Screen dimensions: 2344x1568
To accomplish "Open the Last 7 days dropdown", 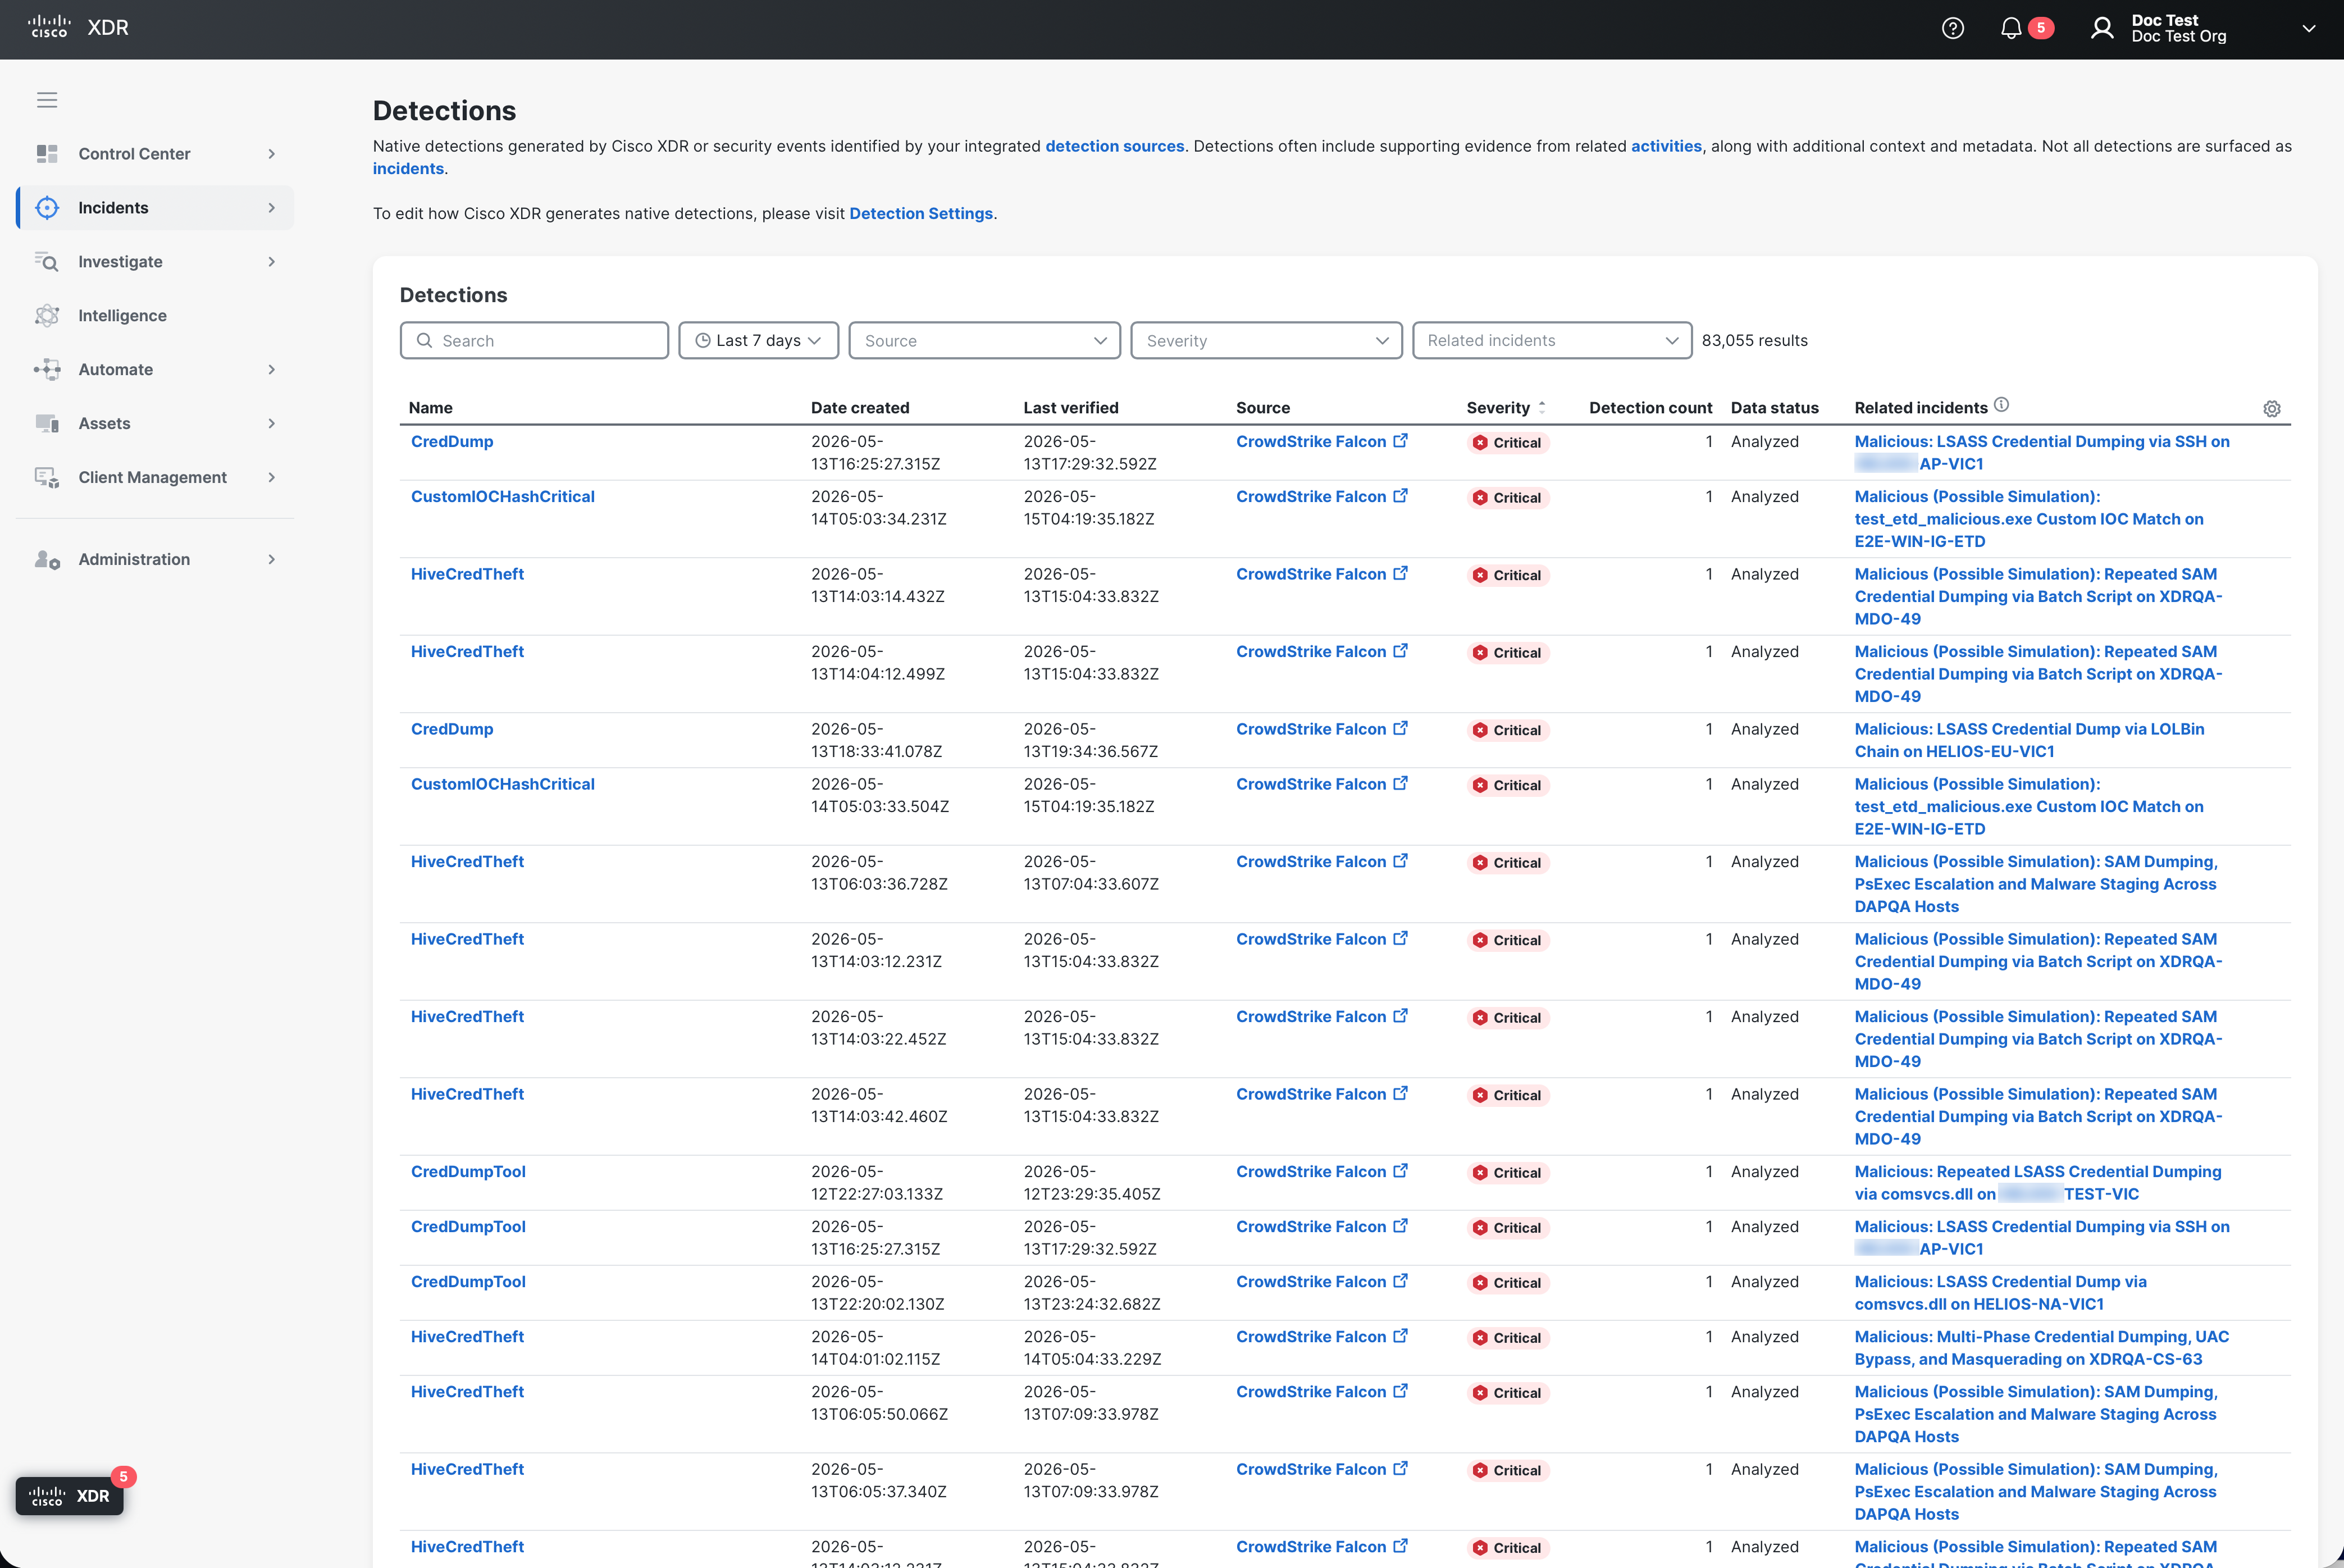I will [x=758, y=341].
